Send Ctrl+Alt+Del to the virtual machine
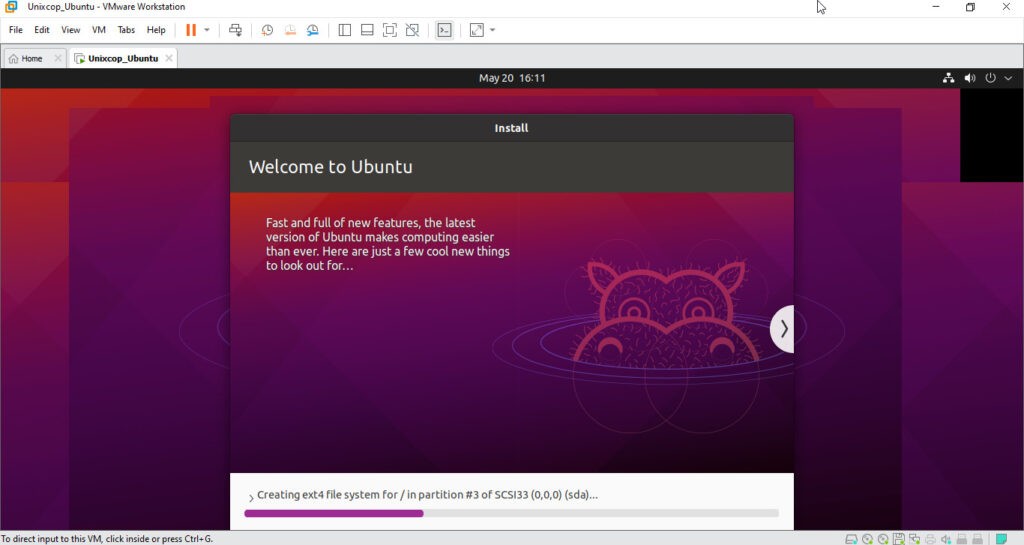 (x=235, y=30)
